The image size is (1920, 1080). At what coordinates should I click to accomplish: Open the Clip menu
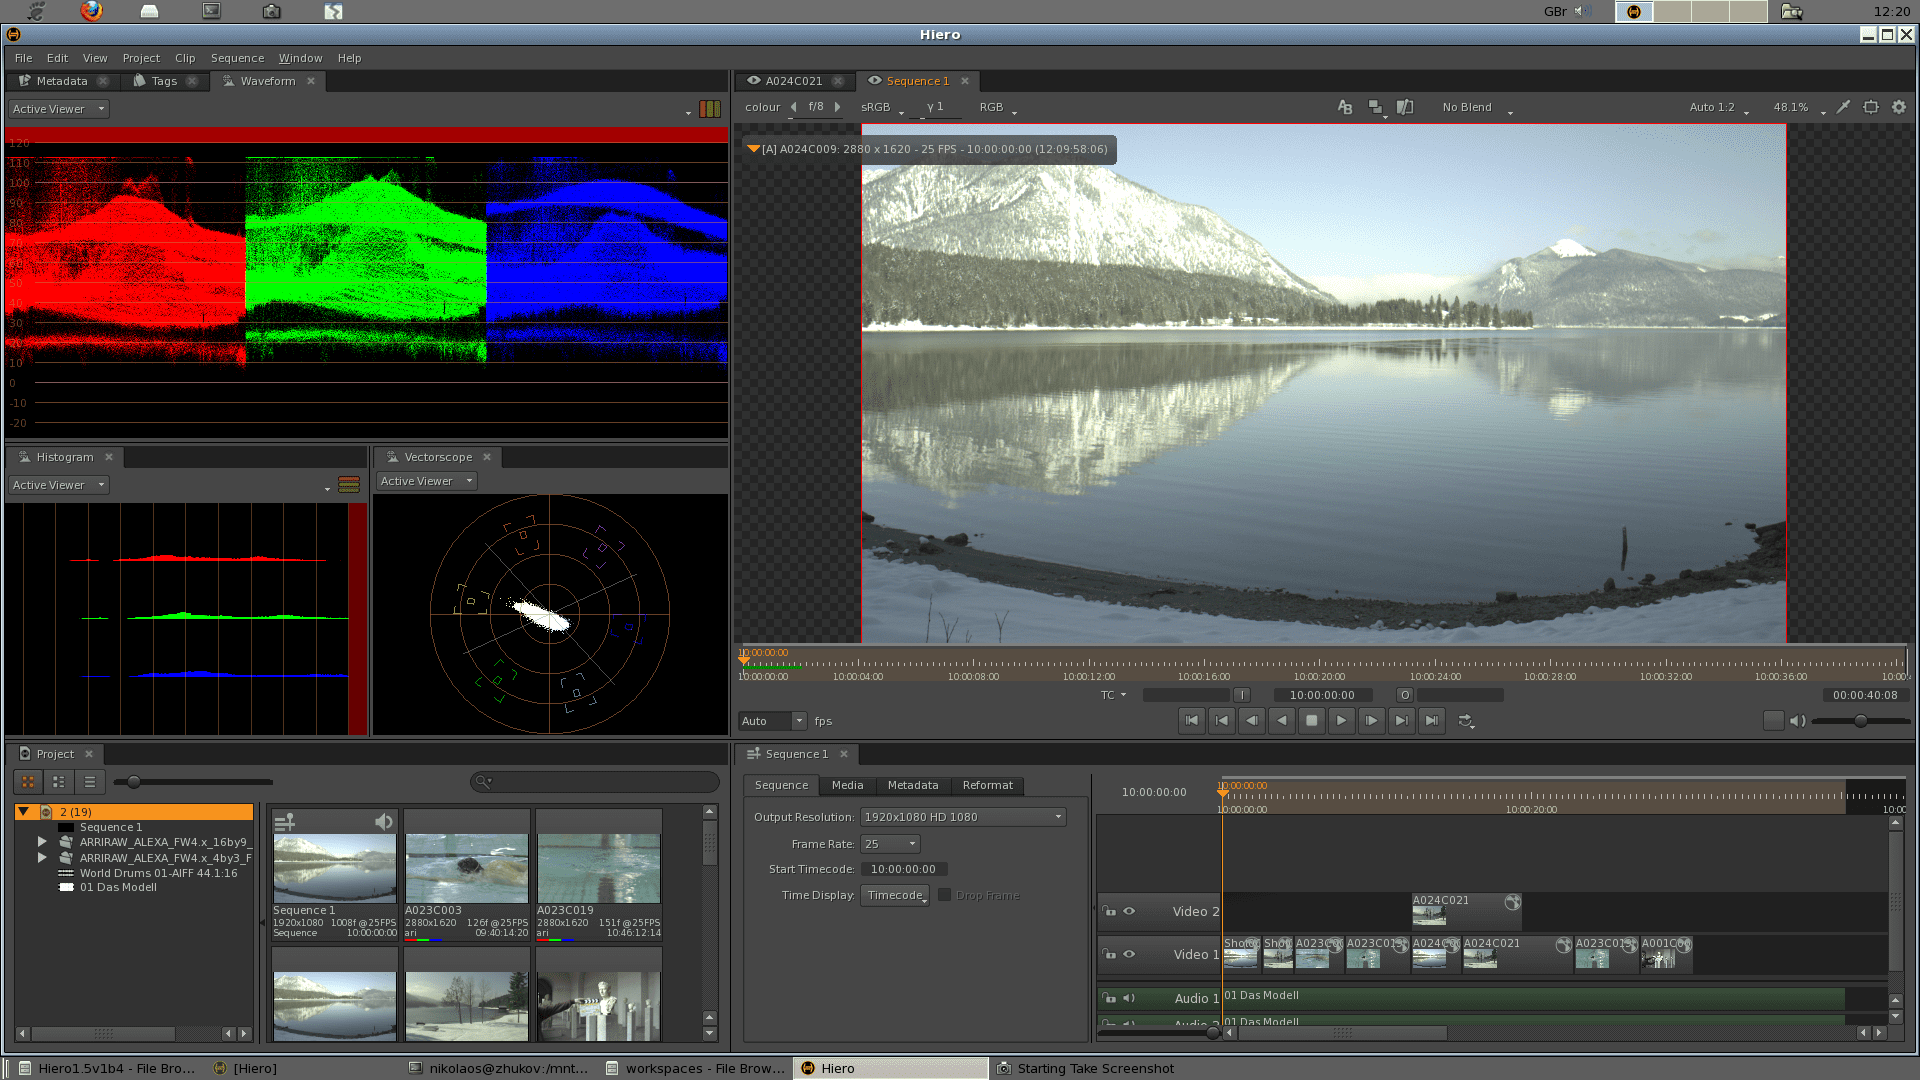coord(185,58)
